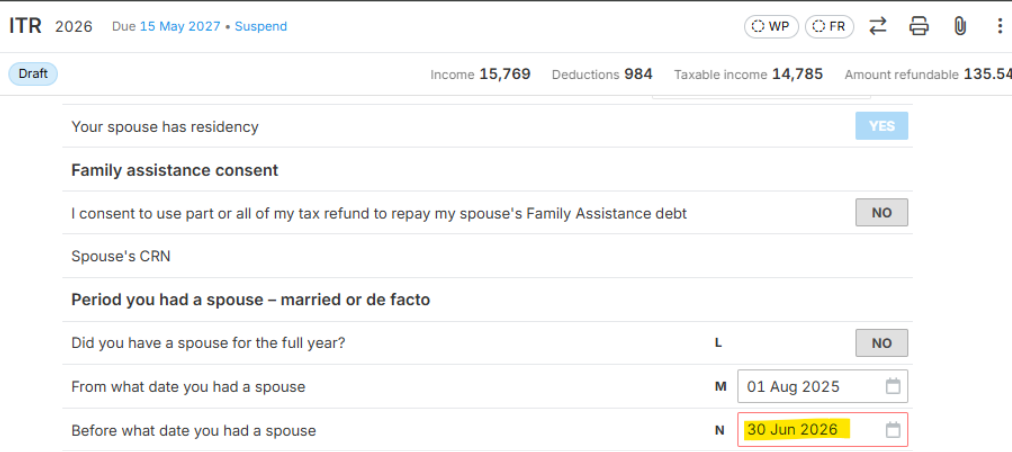Click the WP status pill
Screen dimensions: 1012x452
(x=771, y=26)
